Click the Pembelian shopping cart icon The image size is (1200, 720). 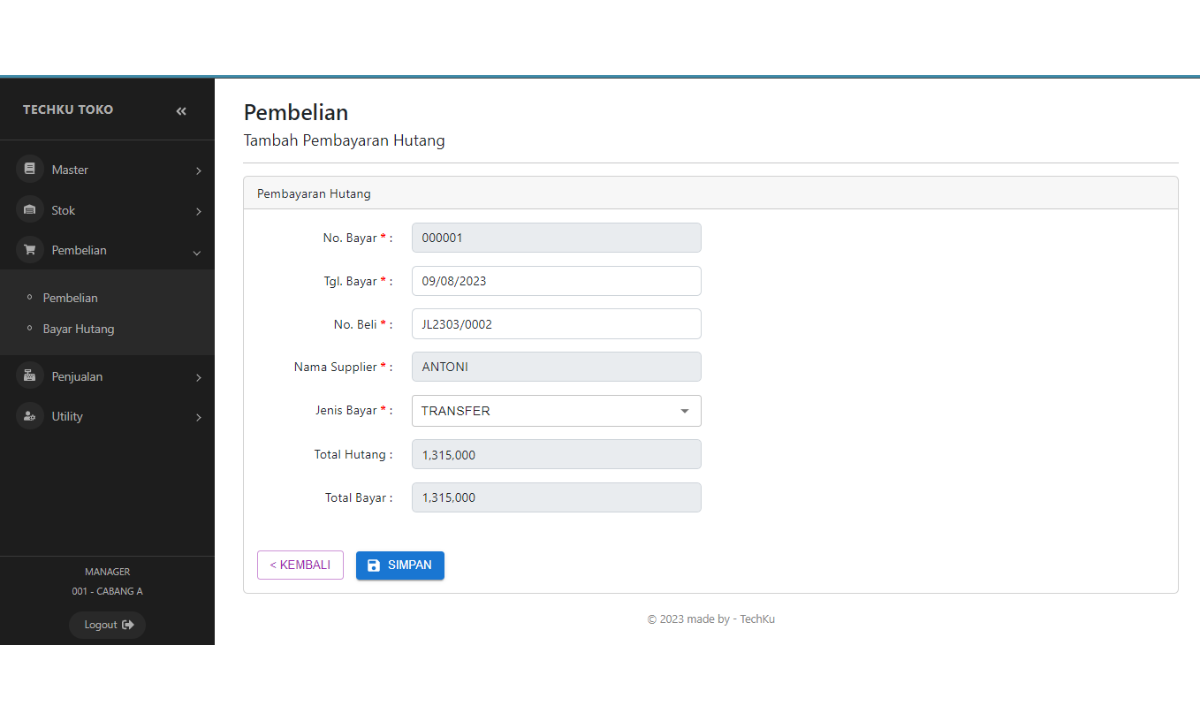click(x=30, y=250)
